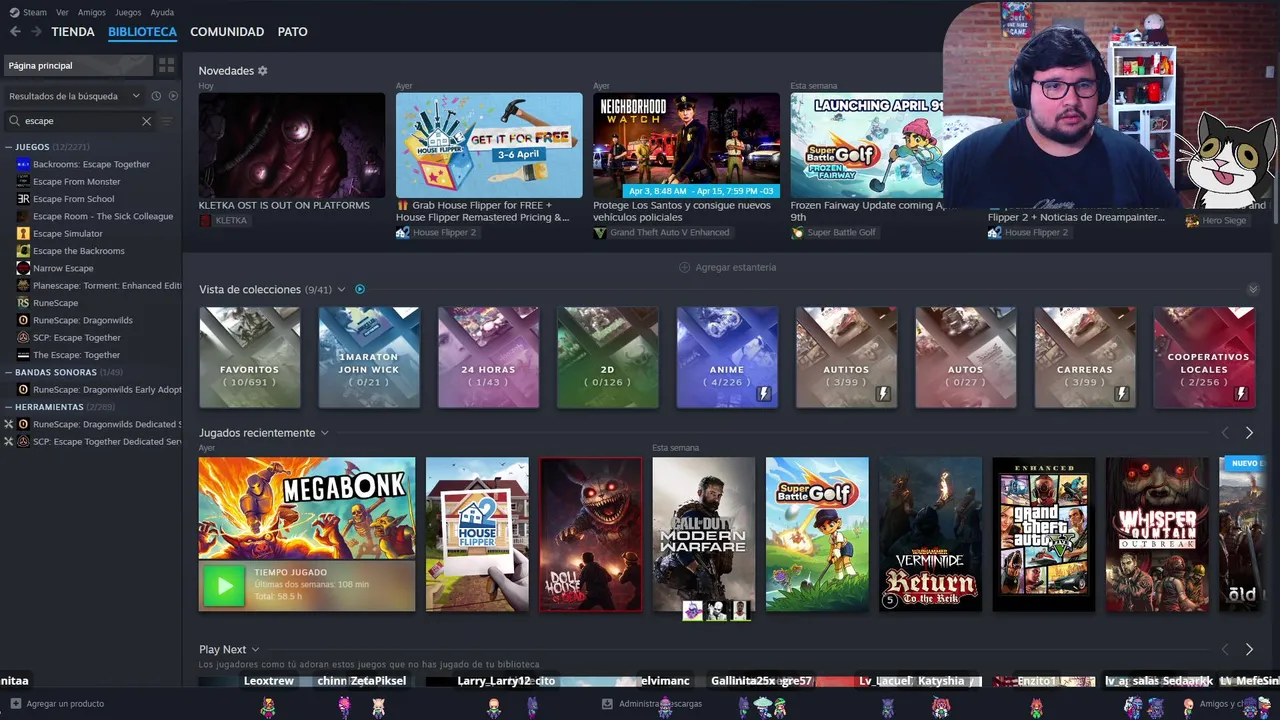1280x720 pixels.
Task: Collapse the JUEGOS category
Action: (x=9, y=147)
